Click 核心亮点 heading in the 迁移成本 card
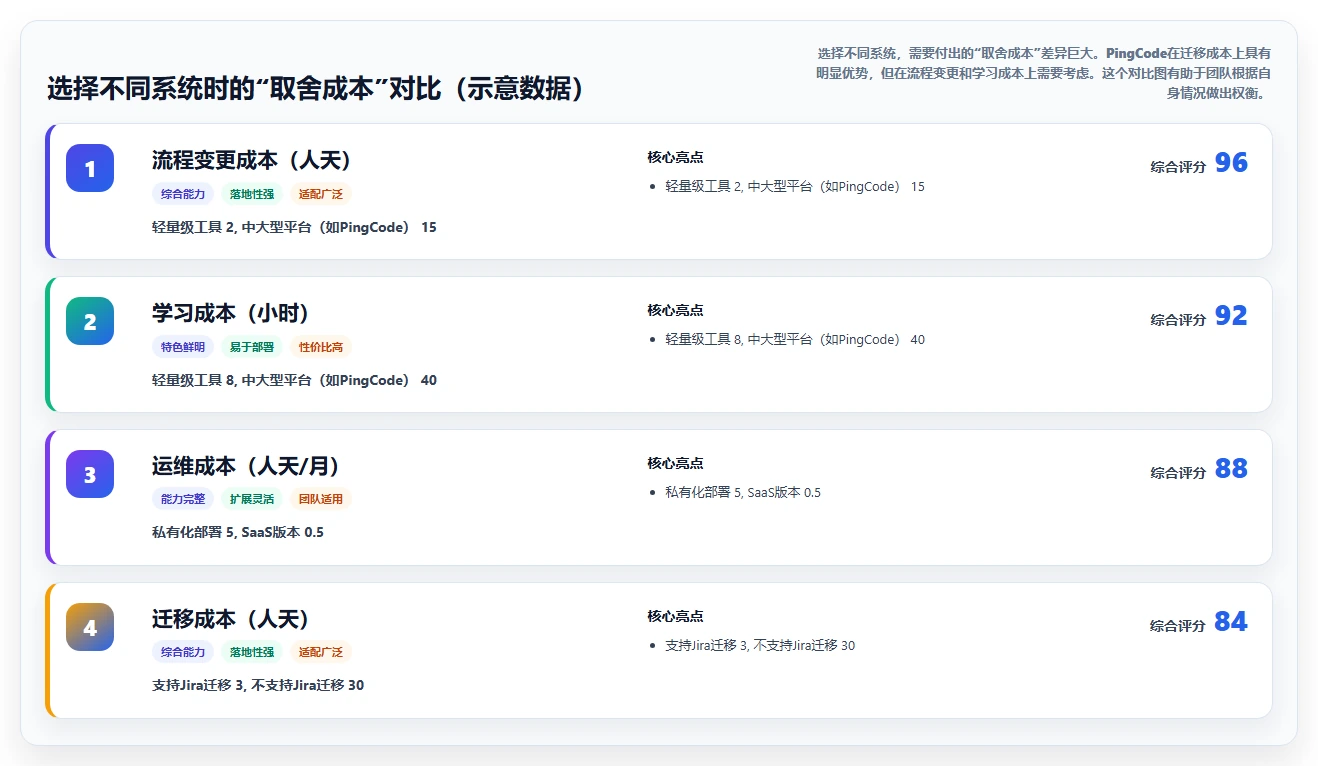Viewport: 1318px width, 766px height. pos(675,616)
